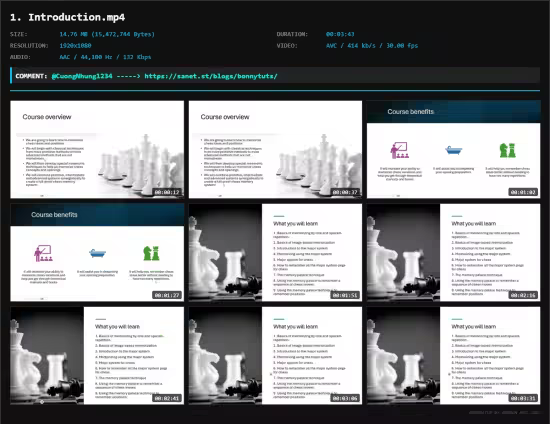Click What you will learn heading in 00:03:31 thumbnail
This screenshot has width=550, height=424.
474,327
